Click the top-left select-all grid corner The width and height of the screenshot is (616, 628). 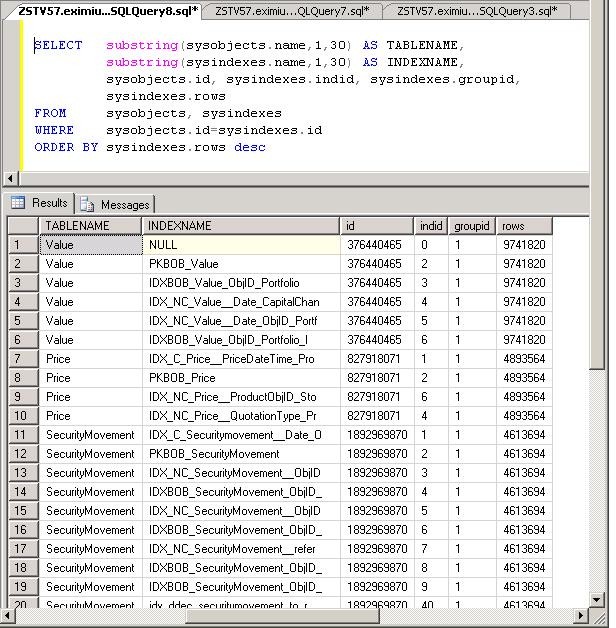click(x=20, y=226)
